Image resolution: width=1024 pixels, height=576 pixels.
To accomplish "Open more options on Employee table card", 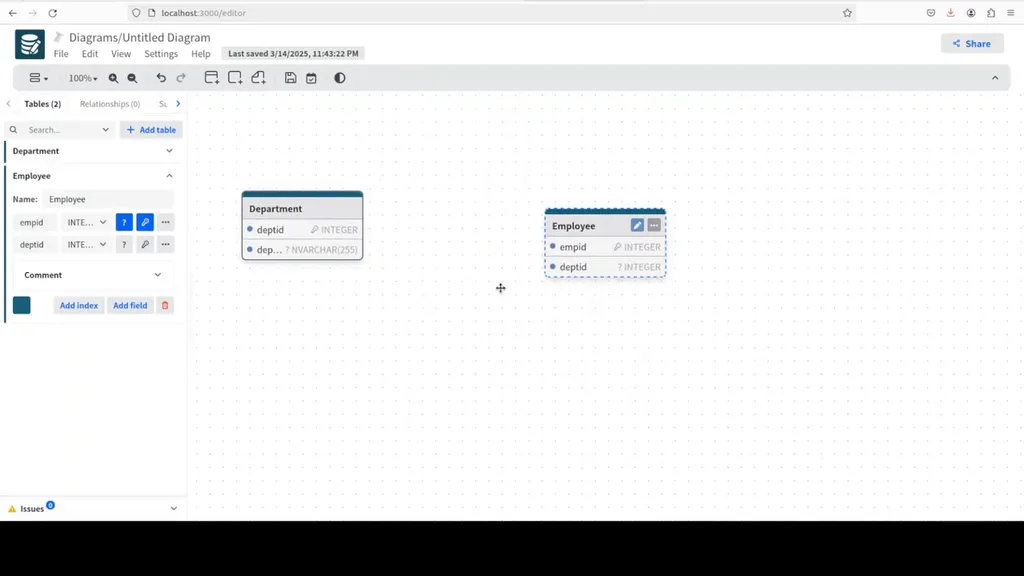I will tap(654, 225).
